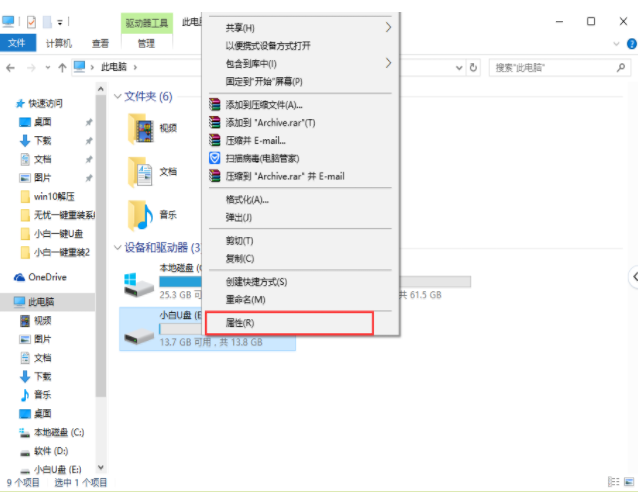Click properties quick access toolbar icon
This screenshot has width=638, height=493.
tap(31, 22)
